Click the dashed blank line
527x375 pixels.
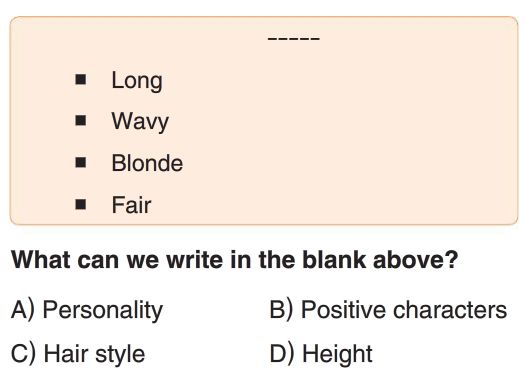click(293, 39)
